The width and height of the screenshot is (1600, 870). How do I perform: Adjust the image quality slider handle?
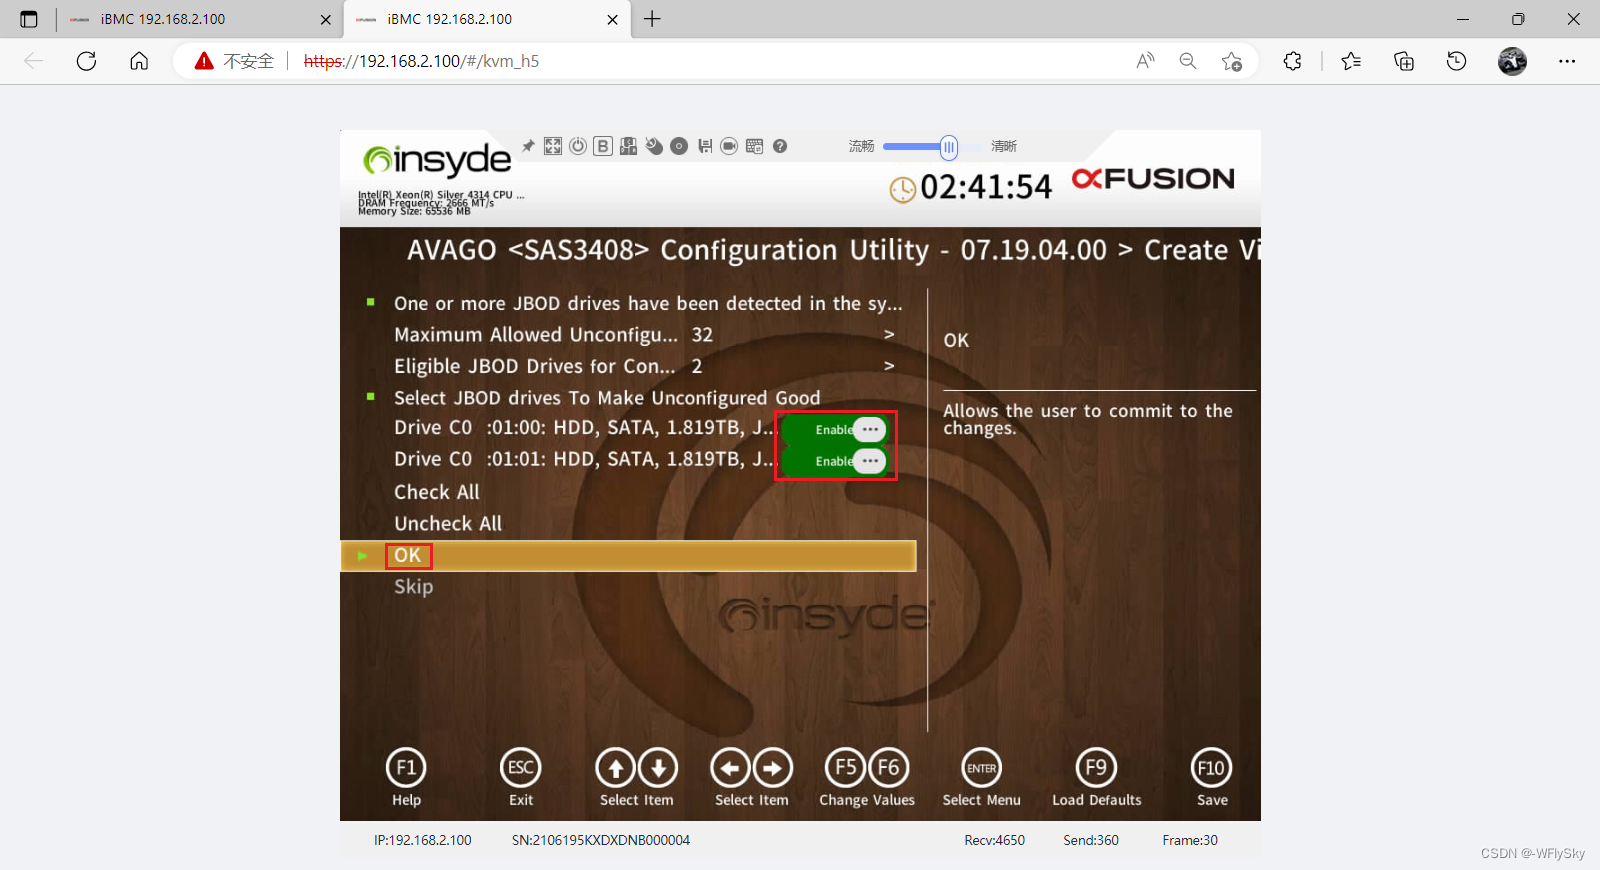tap(948, 147)
